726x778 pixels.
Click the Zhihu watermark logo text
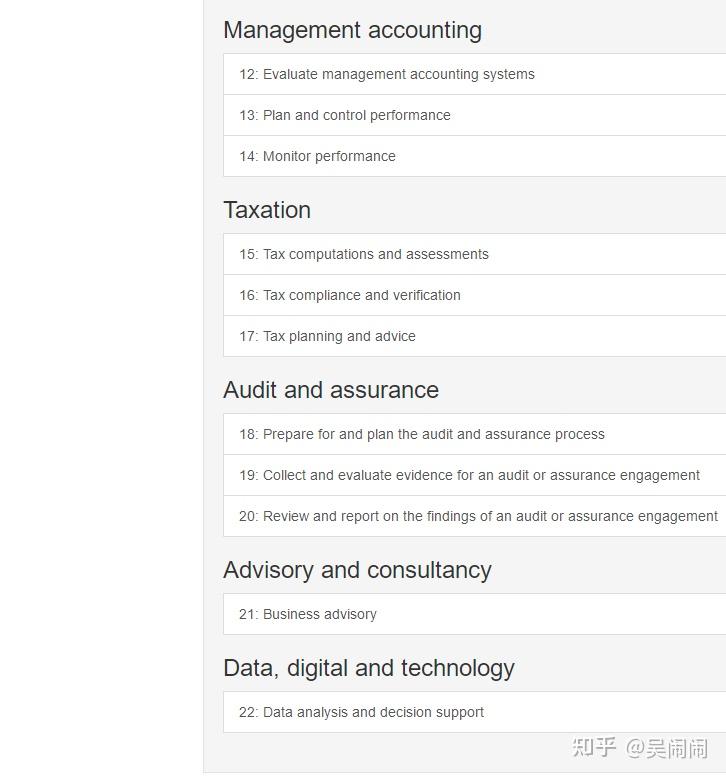tap(594, 747)
